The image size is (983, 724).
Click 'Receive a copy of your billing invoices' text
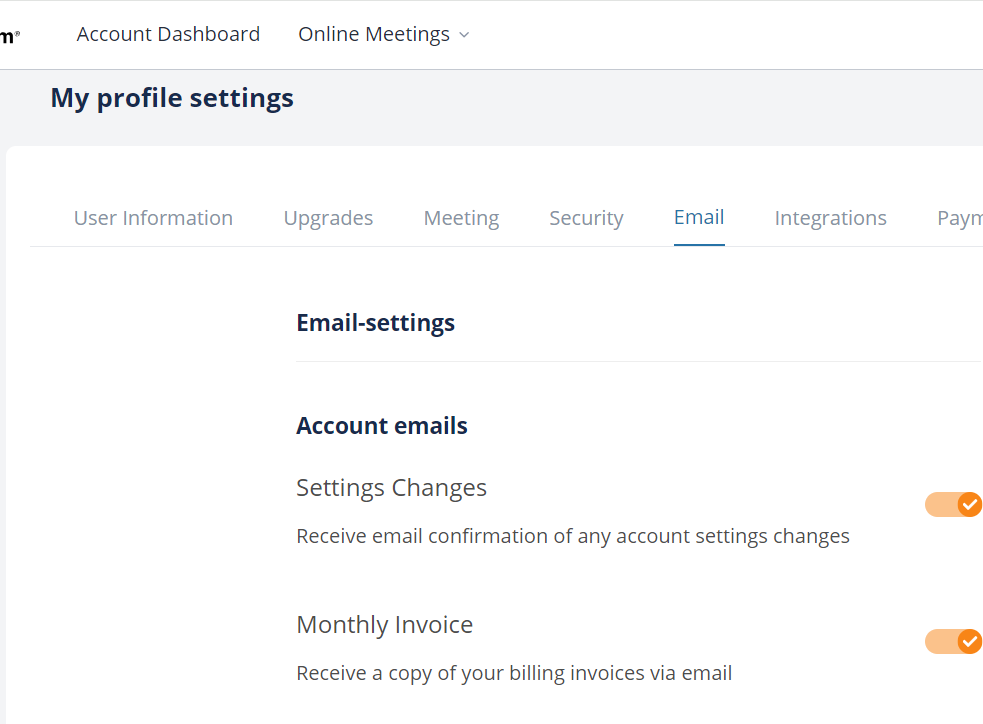coord(471,673)
